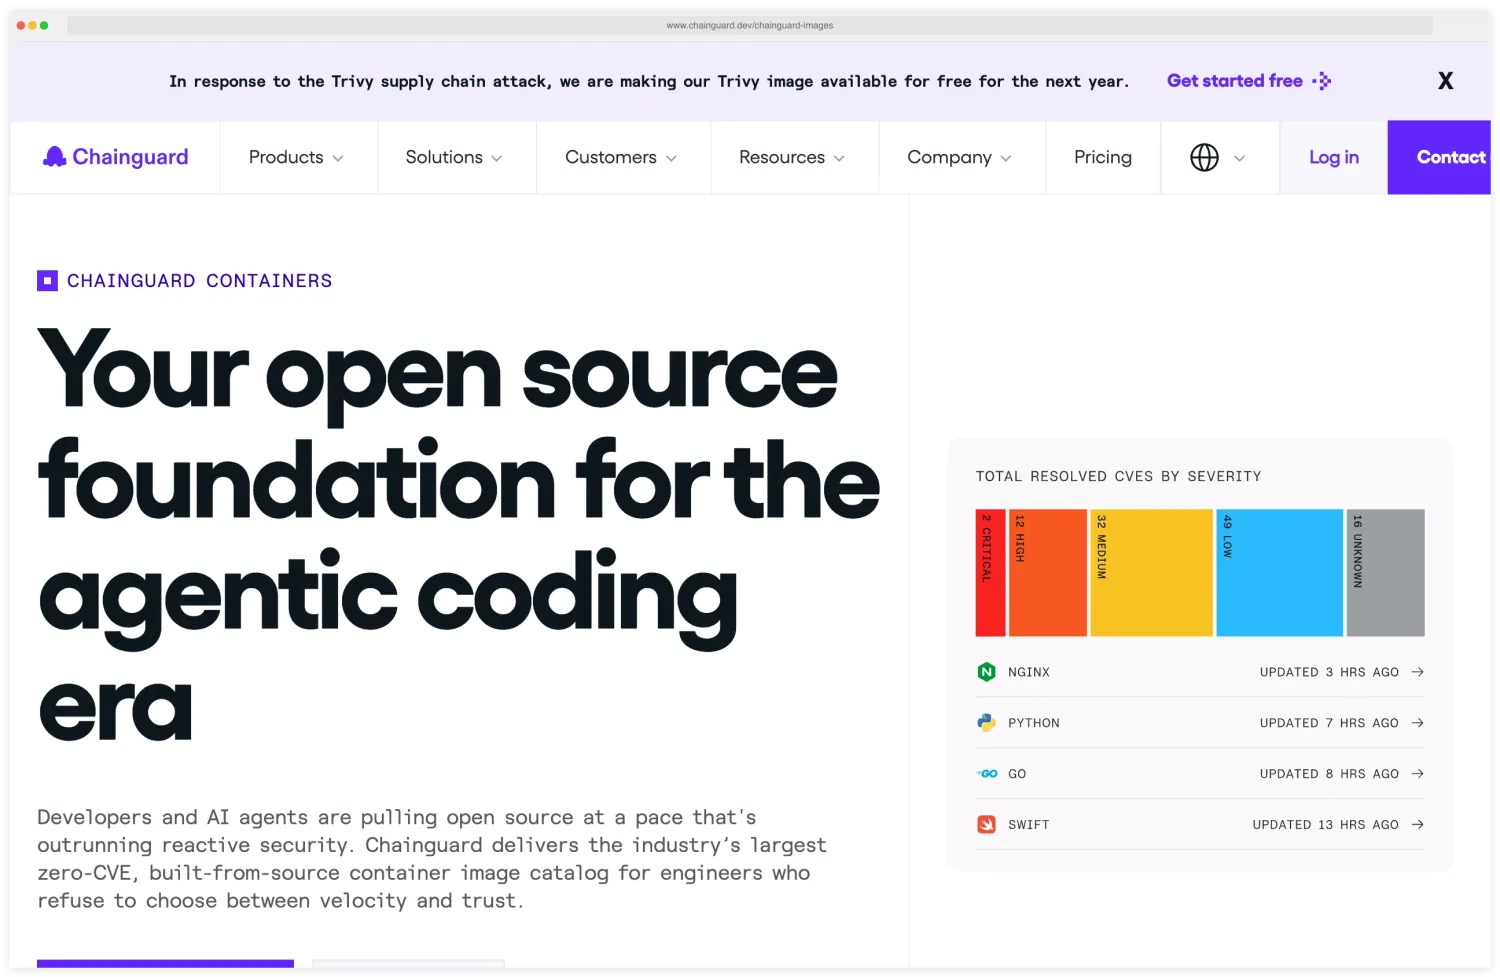
Task: Click the NGINX logo icon
Action: point(986,672)
